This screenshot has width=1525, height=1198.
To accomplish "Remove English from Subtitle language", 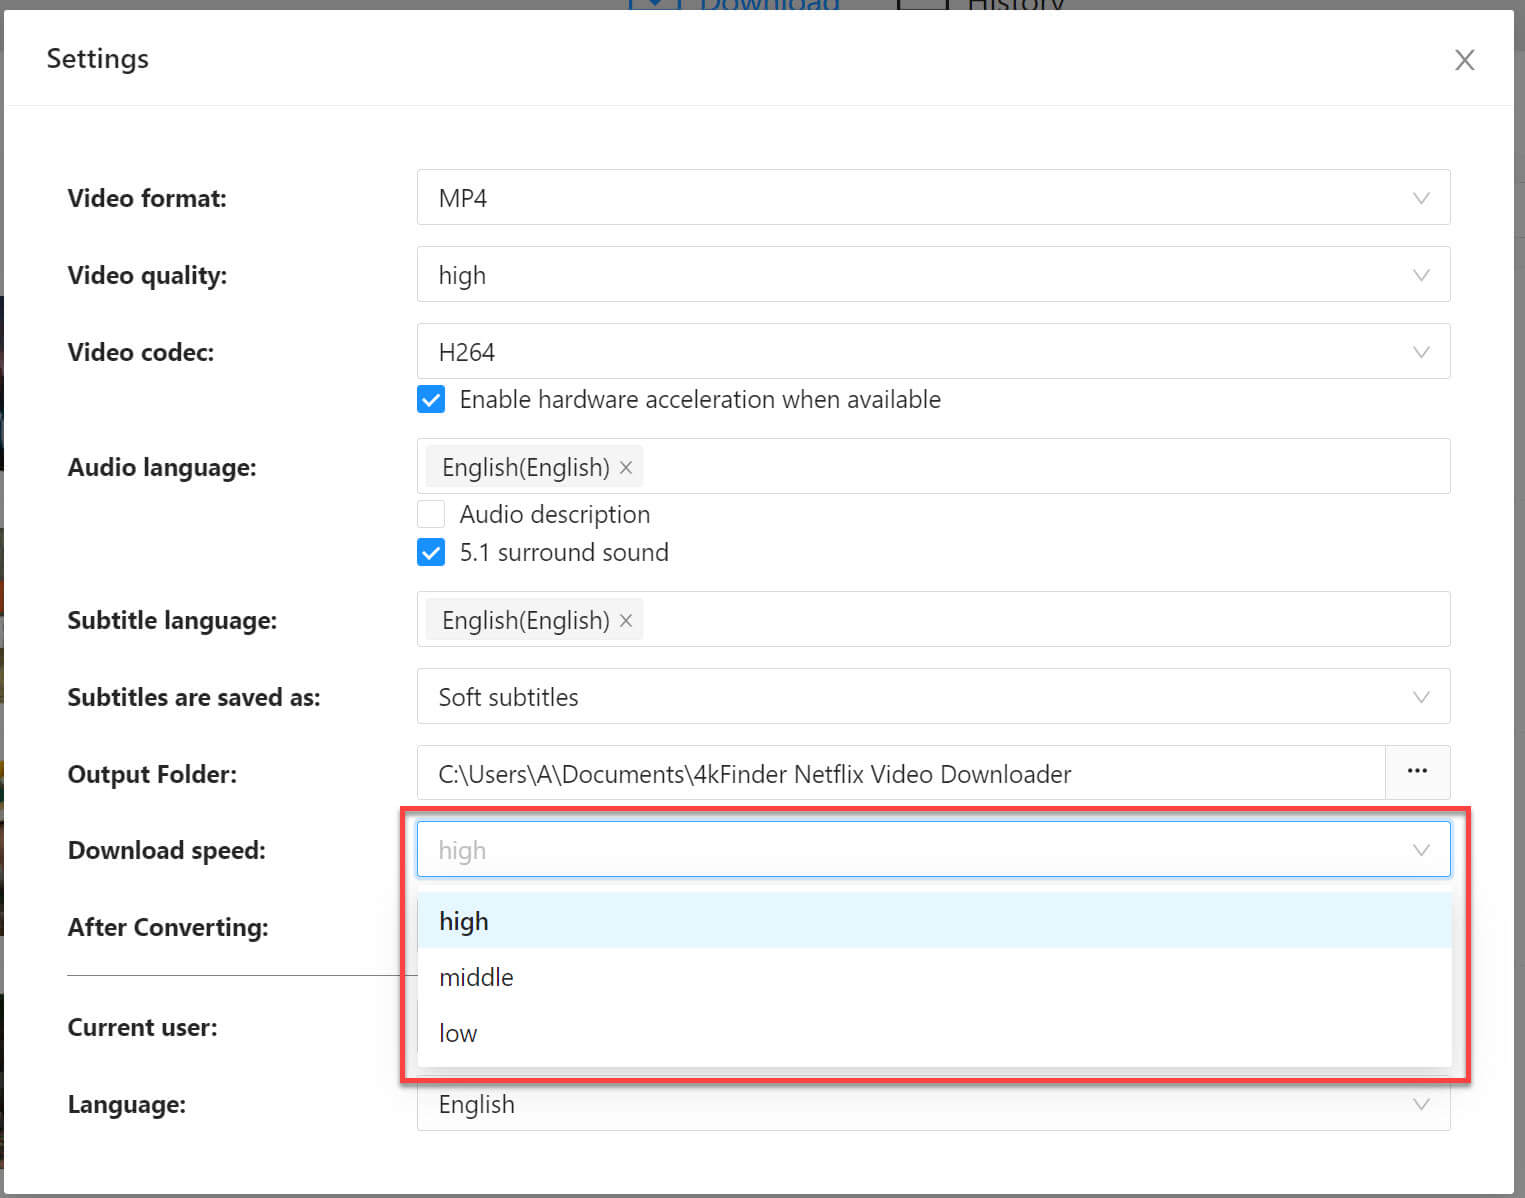I will coord(626,620).
